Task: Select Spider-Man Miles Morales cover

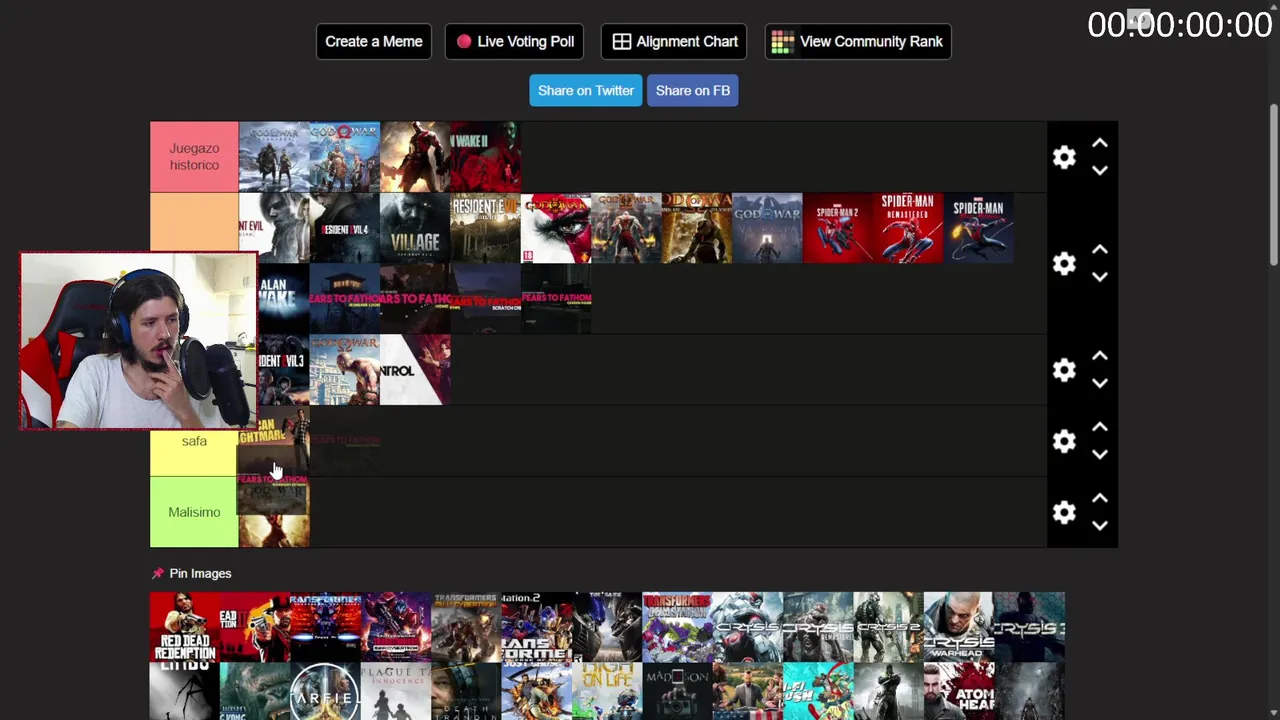Action: 978,228
